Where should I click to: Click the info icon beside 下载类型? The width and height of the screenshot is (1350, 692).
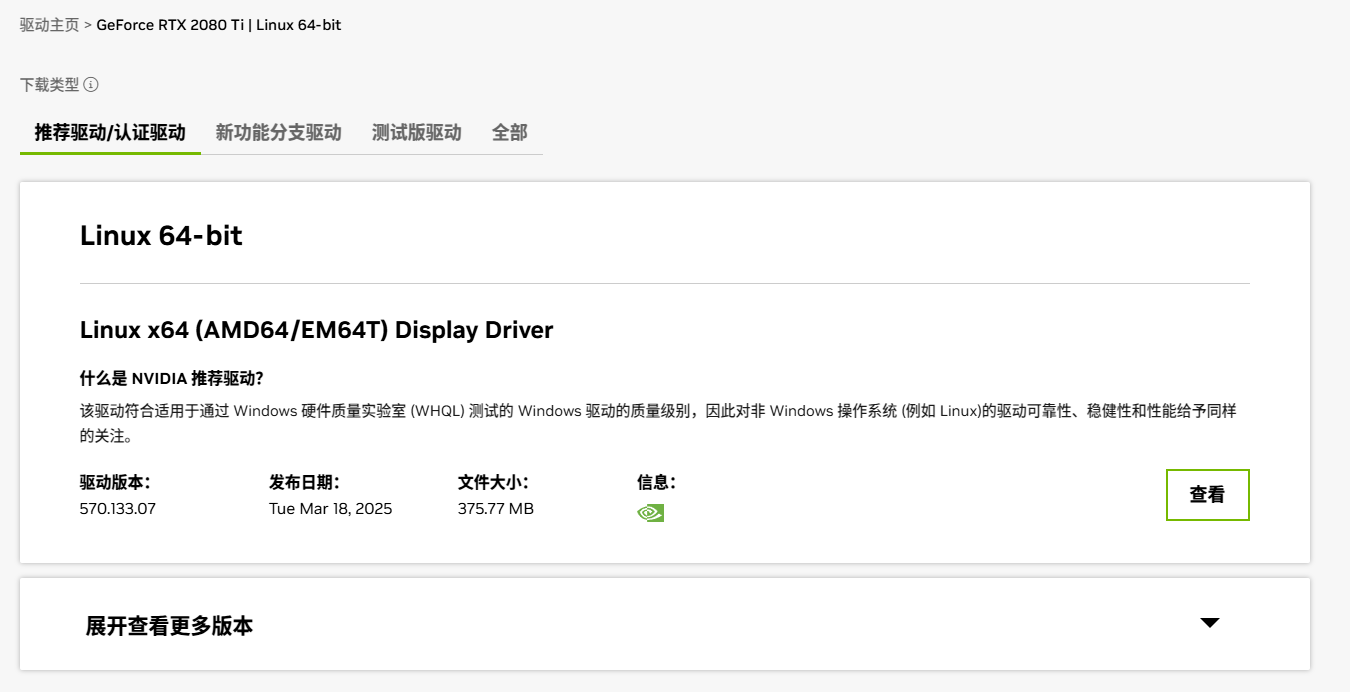pos(91,85)
